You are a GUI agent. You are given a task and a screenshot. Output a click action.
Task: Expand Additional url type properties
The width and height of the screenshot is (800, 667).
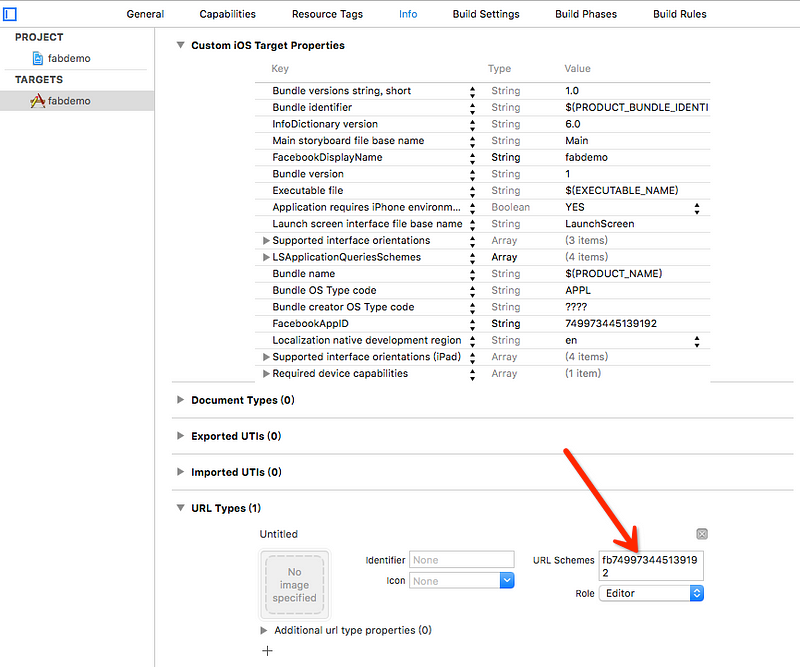click(264, 630)
